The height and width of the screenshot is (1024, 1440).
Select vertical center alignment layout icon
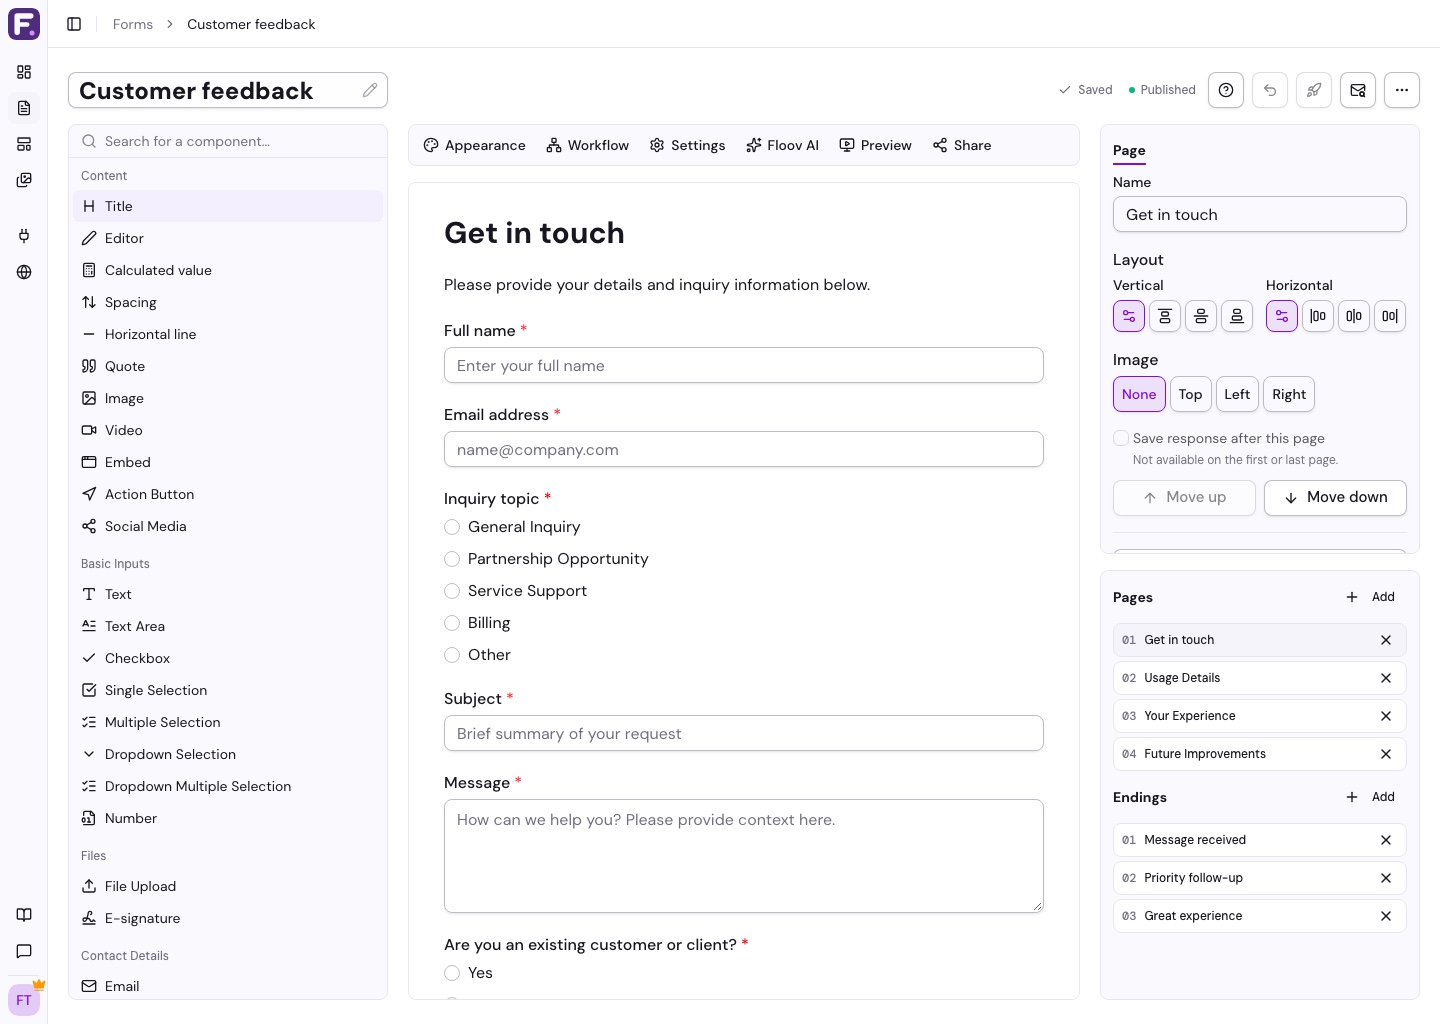click(1201, 316)
